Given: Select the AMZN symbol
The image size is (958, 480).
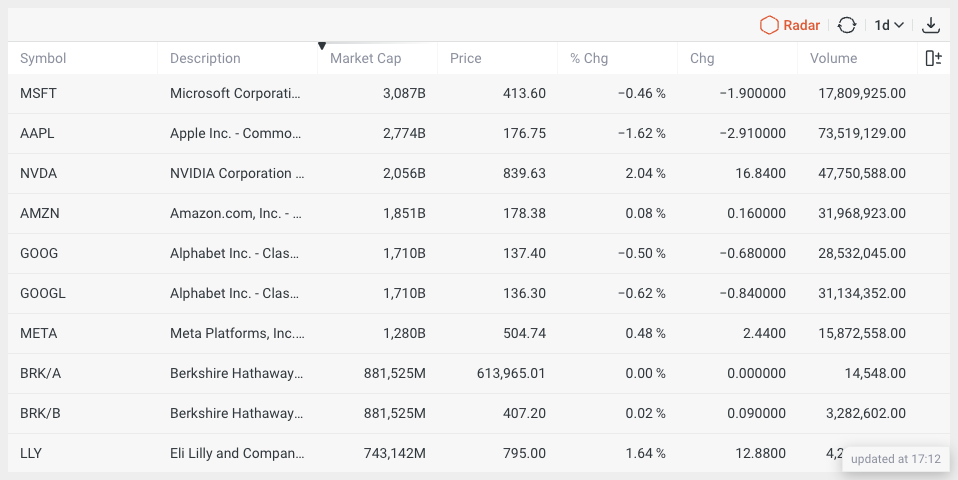Looking at the screenshot, I should click(40, 213).
